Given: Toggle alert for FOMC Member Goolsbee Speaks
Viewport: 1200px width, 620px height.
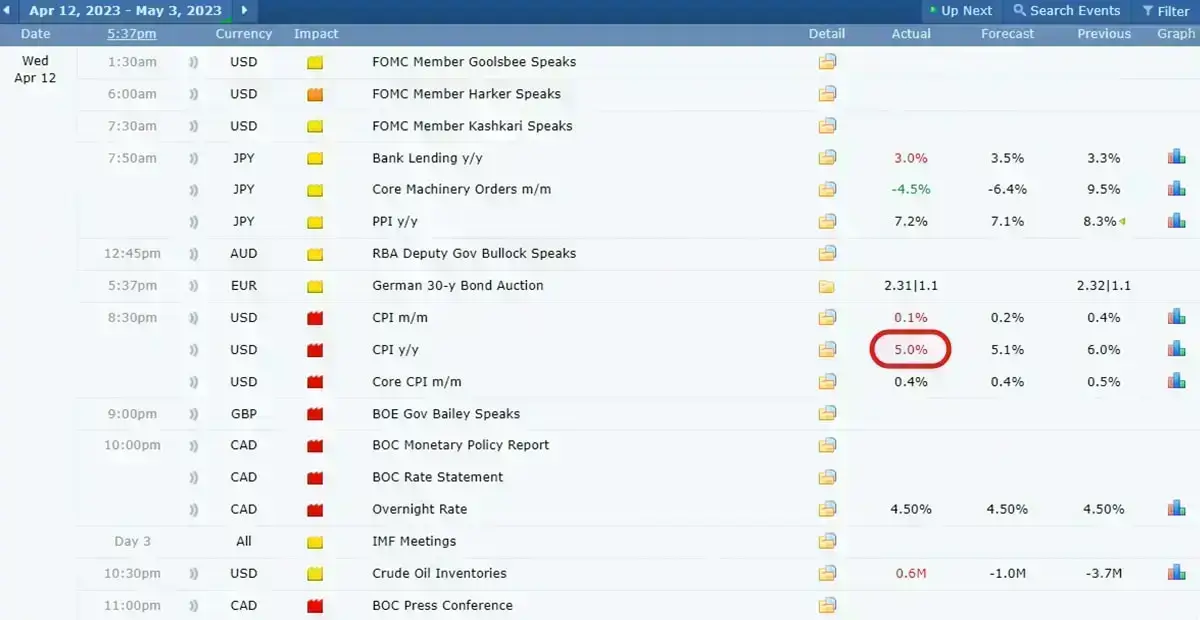Looking at the screenshot, I should point(193,62).
